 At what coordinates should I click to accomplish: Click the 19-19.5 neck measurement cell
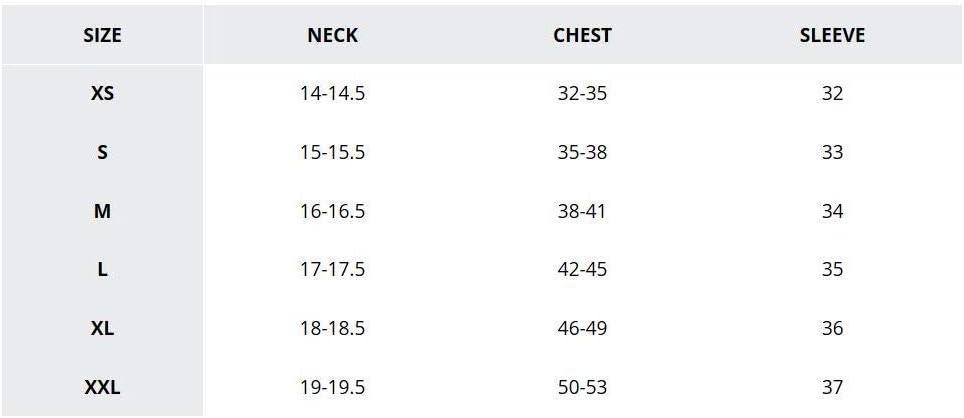pos(333,387)
